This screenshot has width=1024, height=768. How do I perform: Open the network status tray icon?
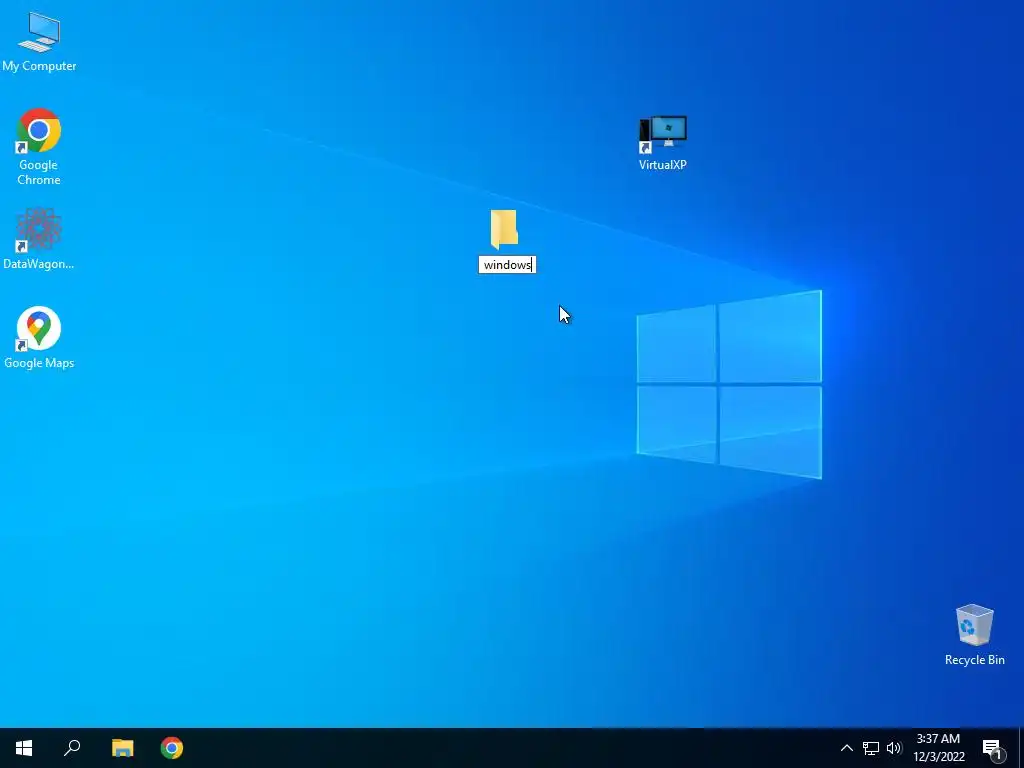(x=871, y=748)
